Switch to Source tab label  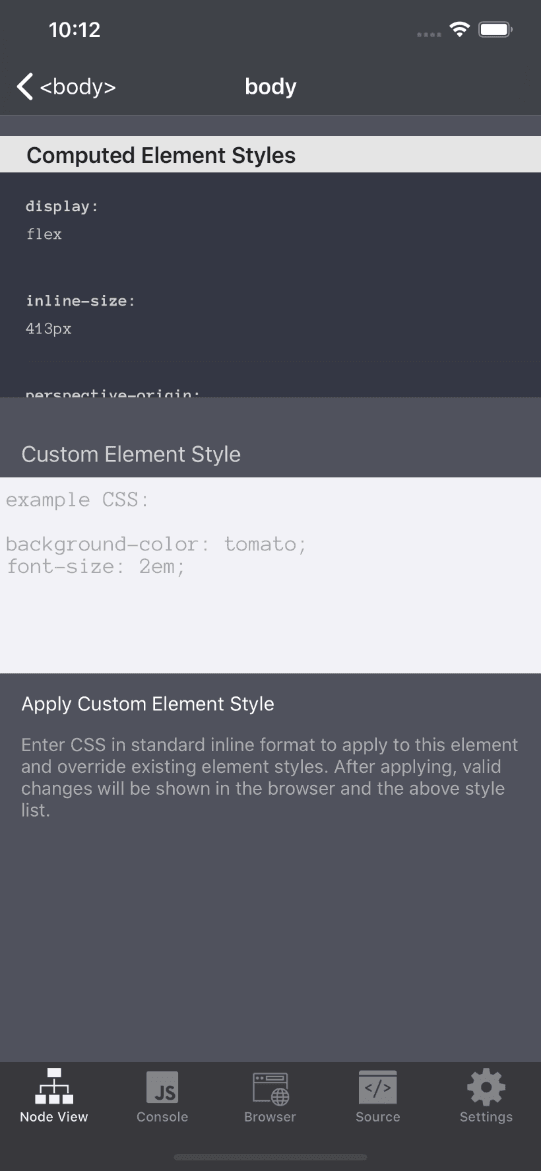(x=377, y=1117)
